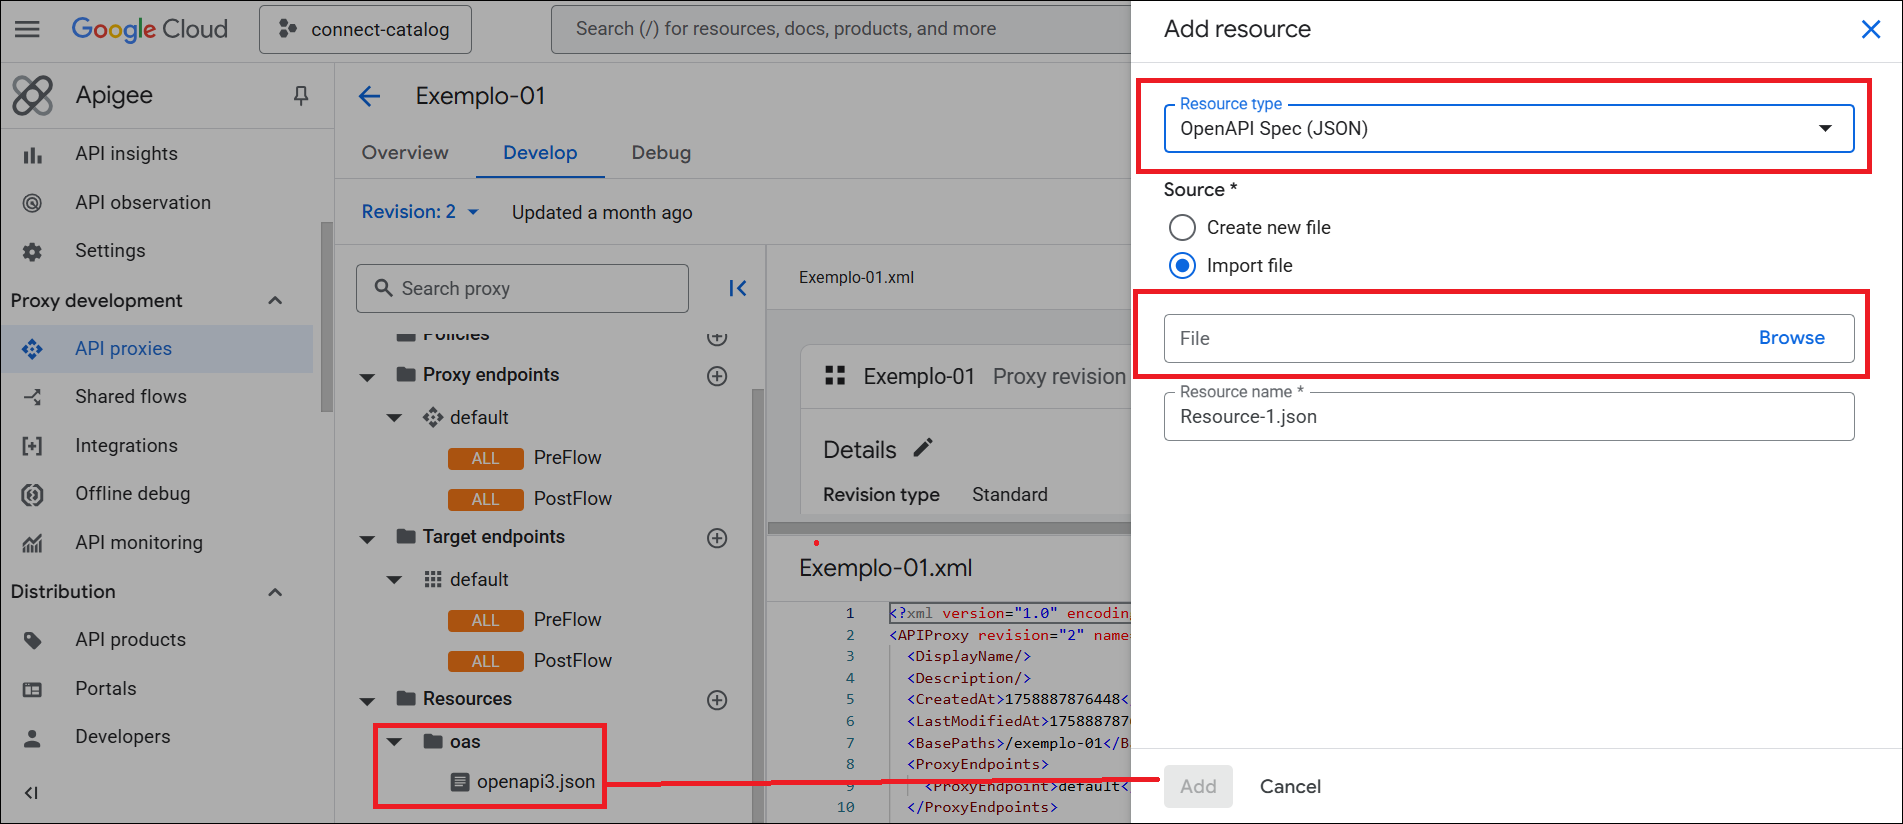1903x824 pixels.
Task: Open the Resource type dropdown
Action: [x=1509, y=128]
